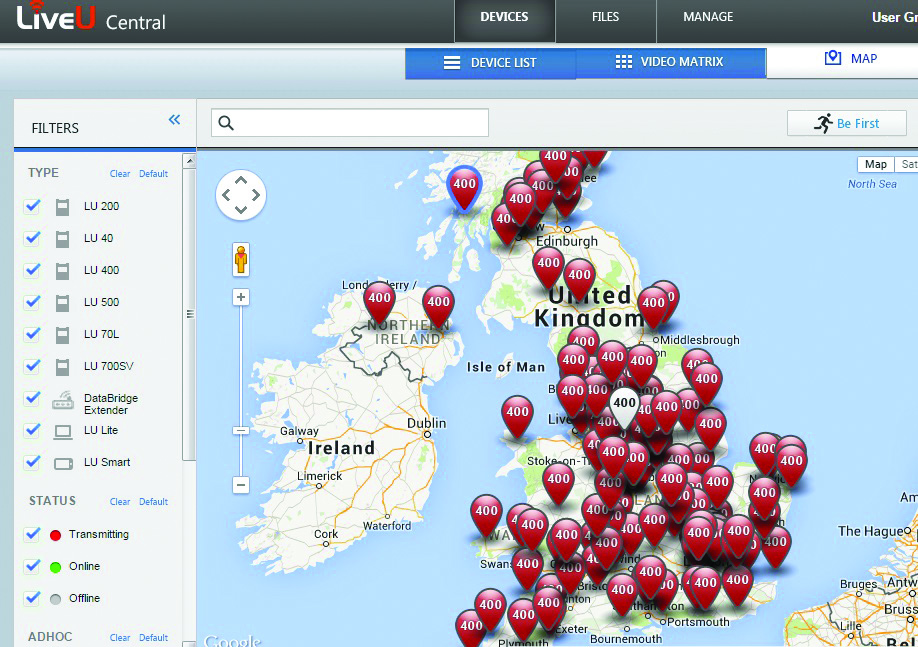Open the Manage menu
This screenshot has width=918, height=647.
[x=708, y=19]
